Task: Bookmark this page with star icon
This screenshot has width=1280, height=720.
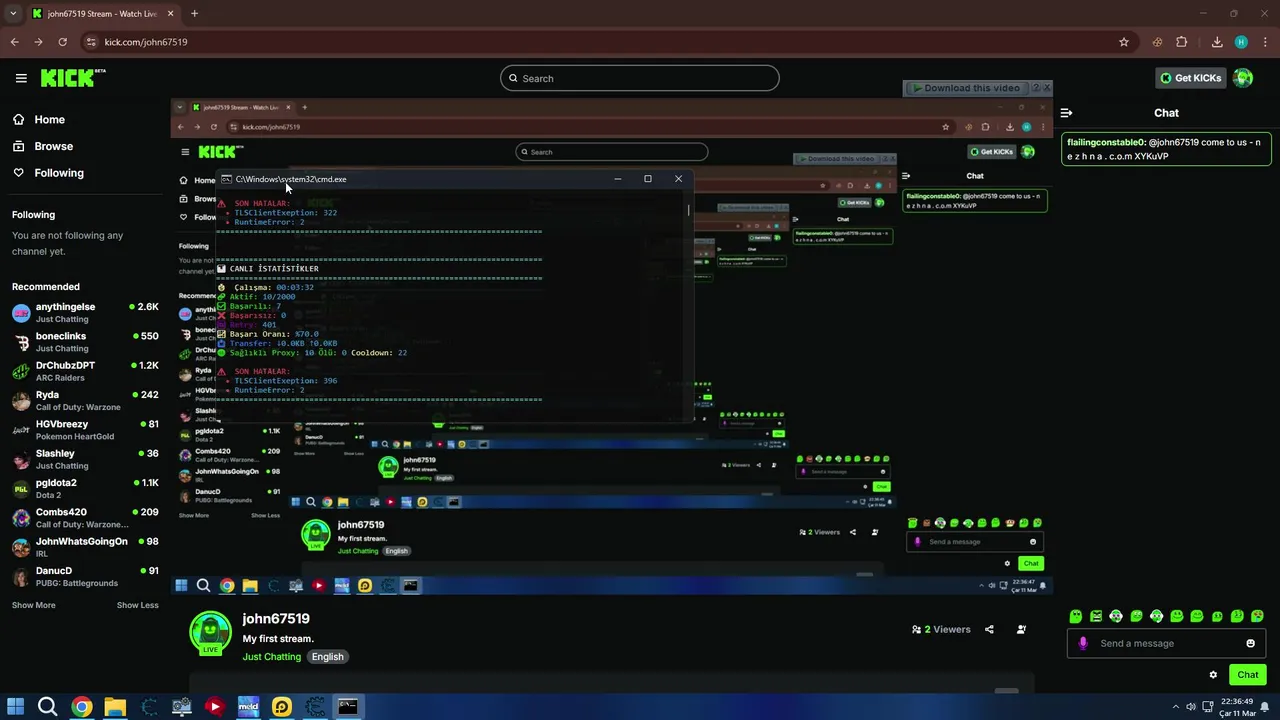Action: (1124, 42)
